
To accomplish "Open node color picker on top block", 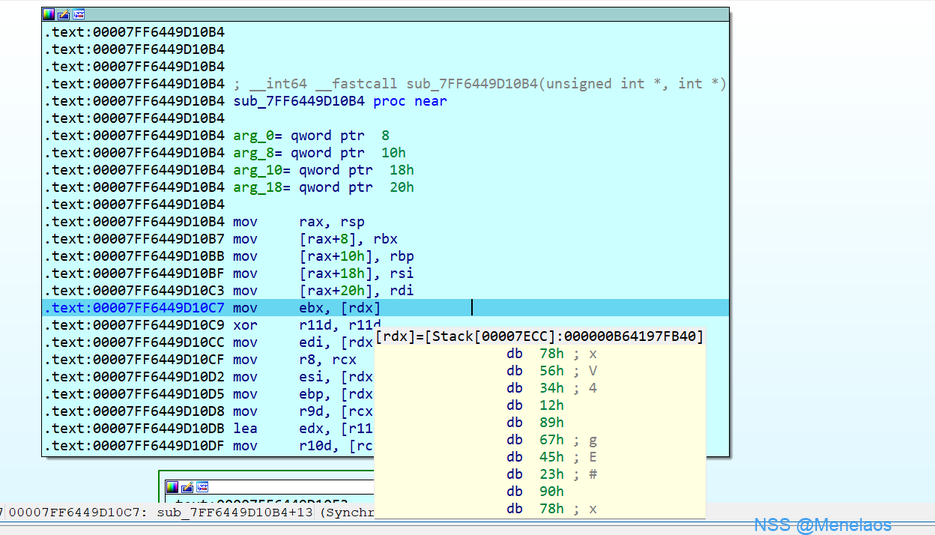I will [49, 15].
